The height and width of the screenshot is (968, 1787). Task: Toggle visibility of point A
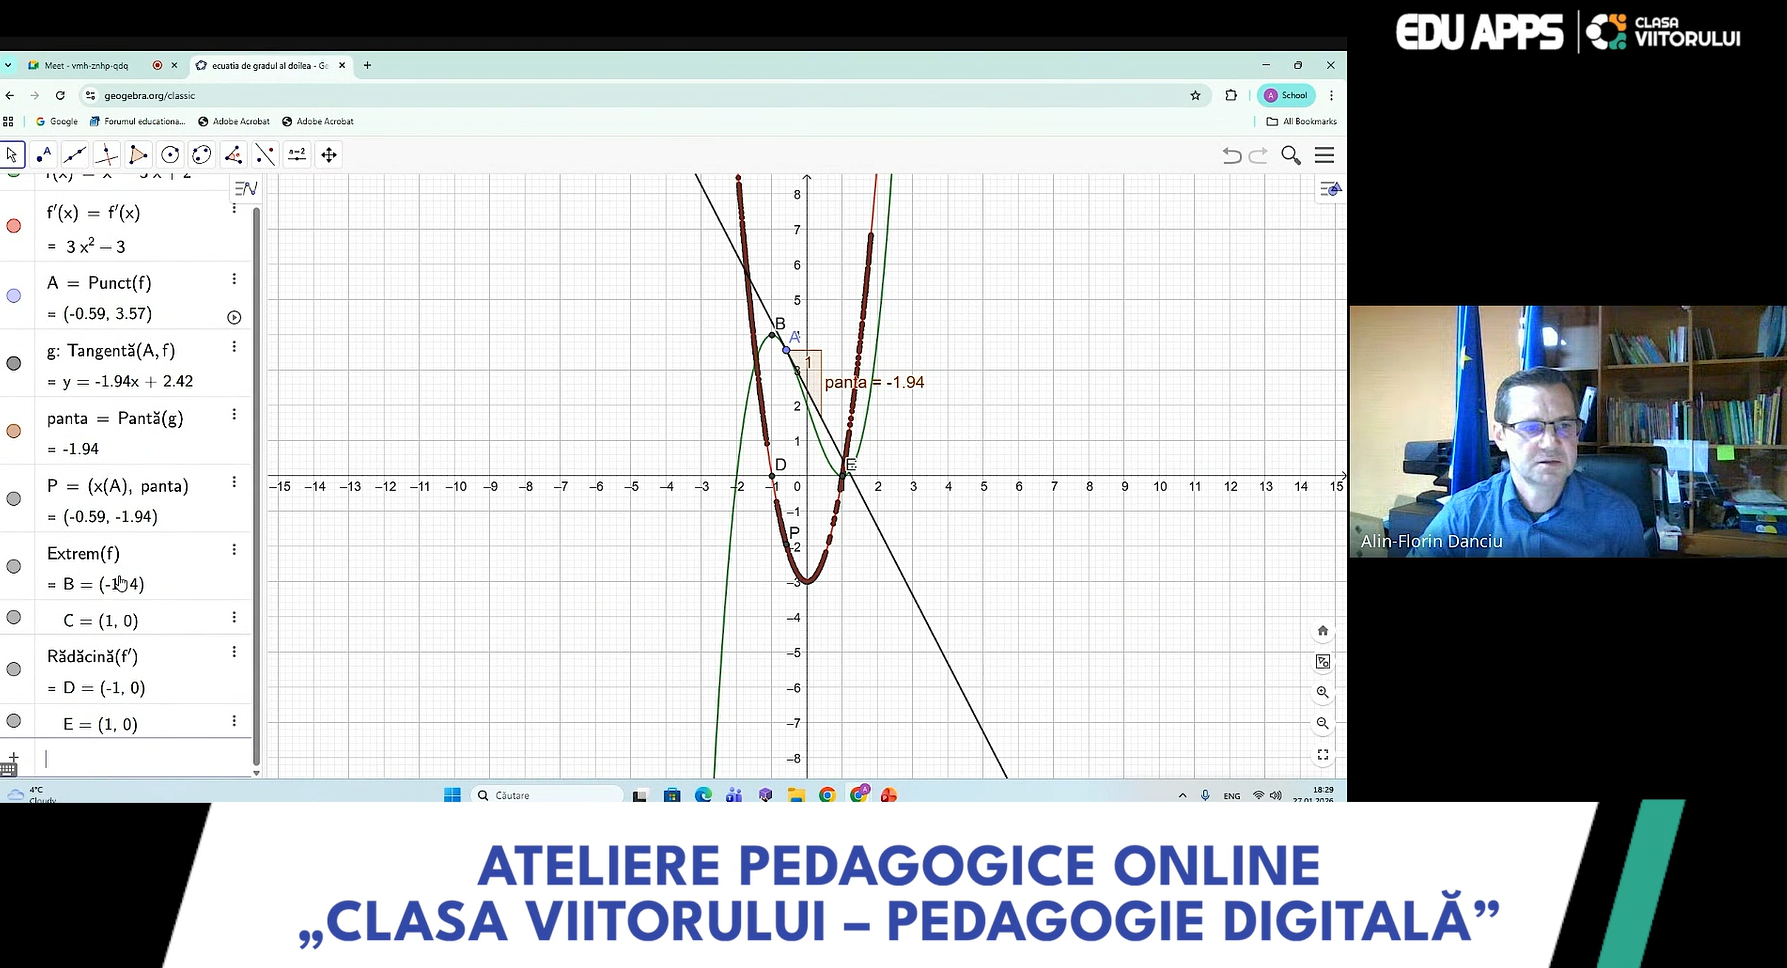tap(14, 296)
